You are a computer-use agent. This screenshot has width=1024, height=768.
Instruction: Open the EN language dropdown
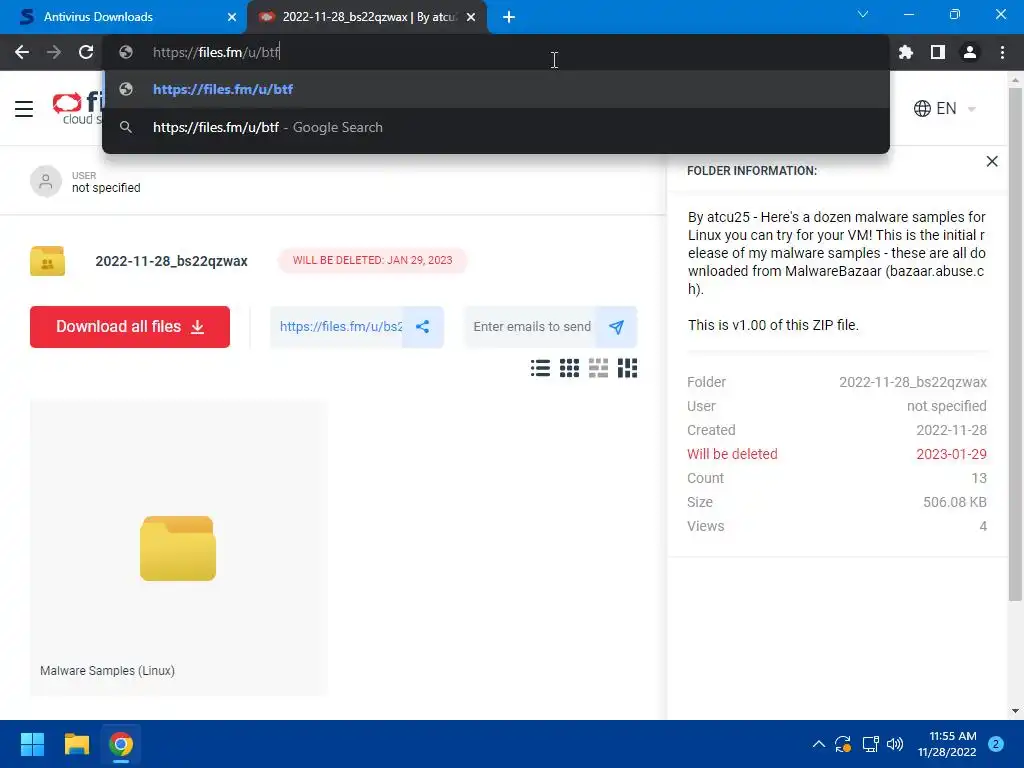(x=944, y=108)
